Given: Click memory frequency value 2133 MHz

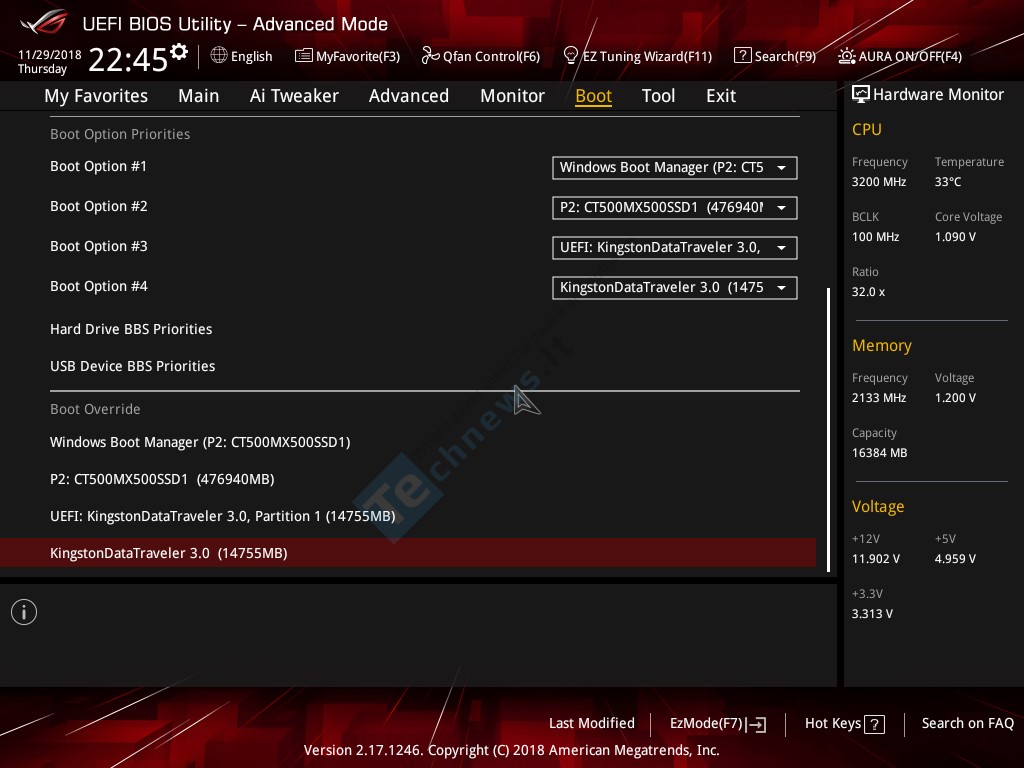Looking at the screenshot, I should coord(879,398).
